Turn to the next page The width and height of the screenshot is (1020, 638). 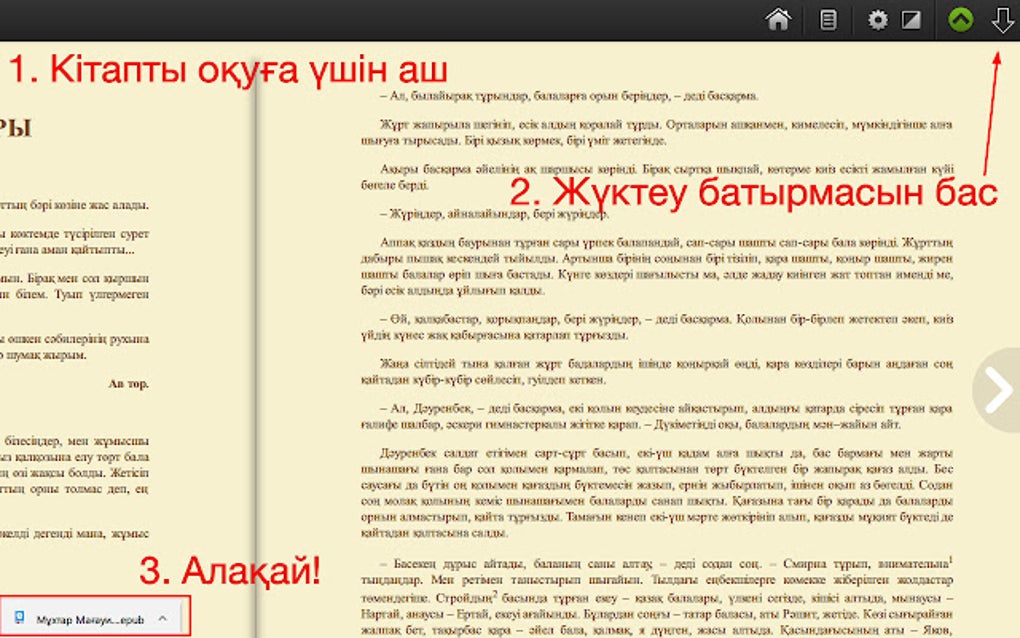997,390
